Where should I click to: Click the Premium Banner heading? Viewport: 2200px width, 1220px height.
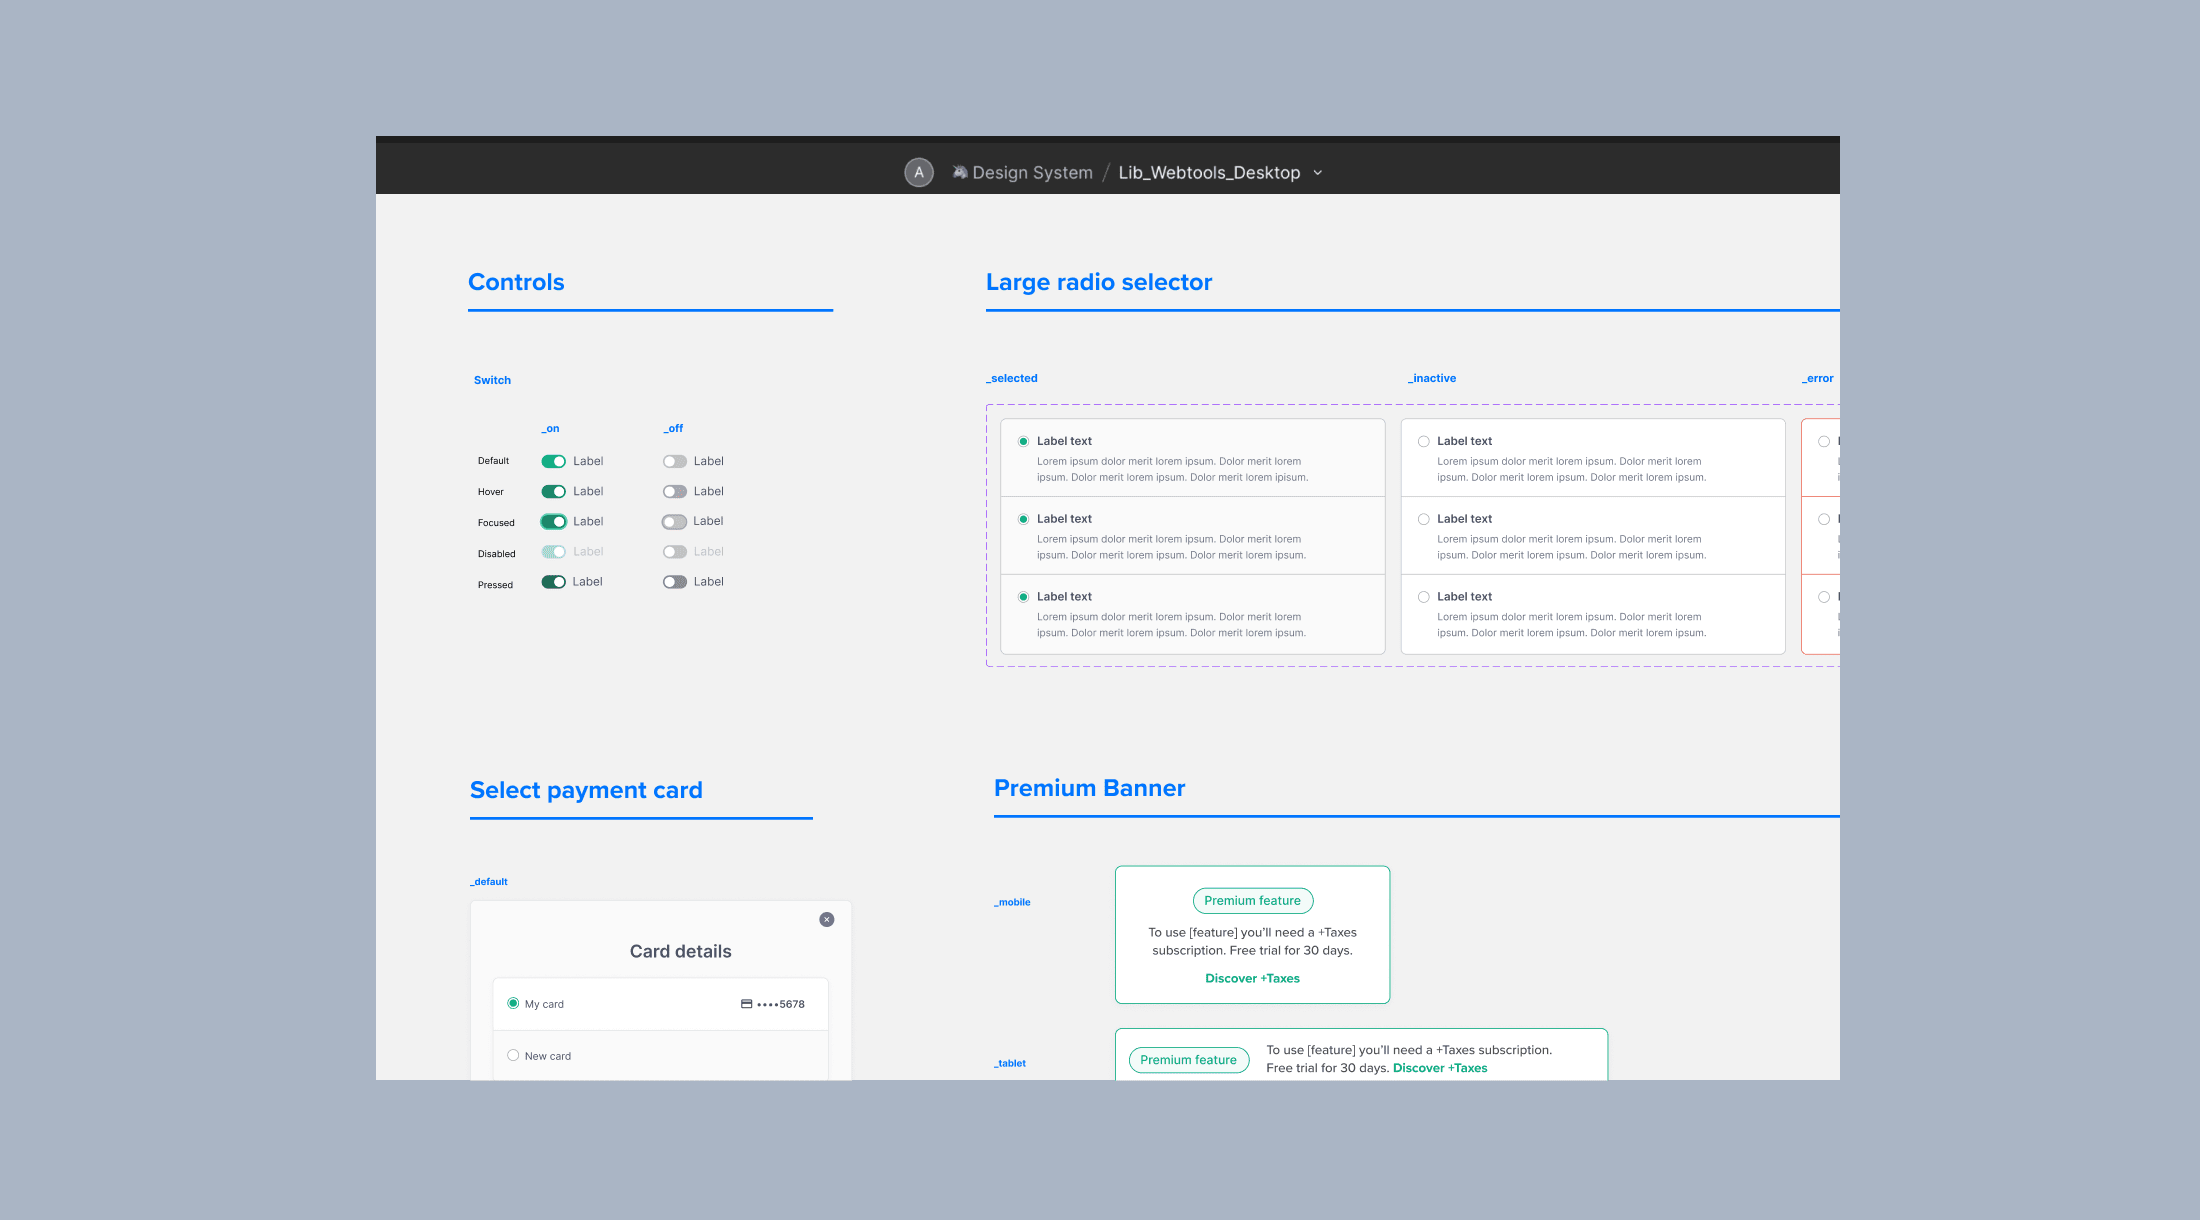coord(1089,788)
